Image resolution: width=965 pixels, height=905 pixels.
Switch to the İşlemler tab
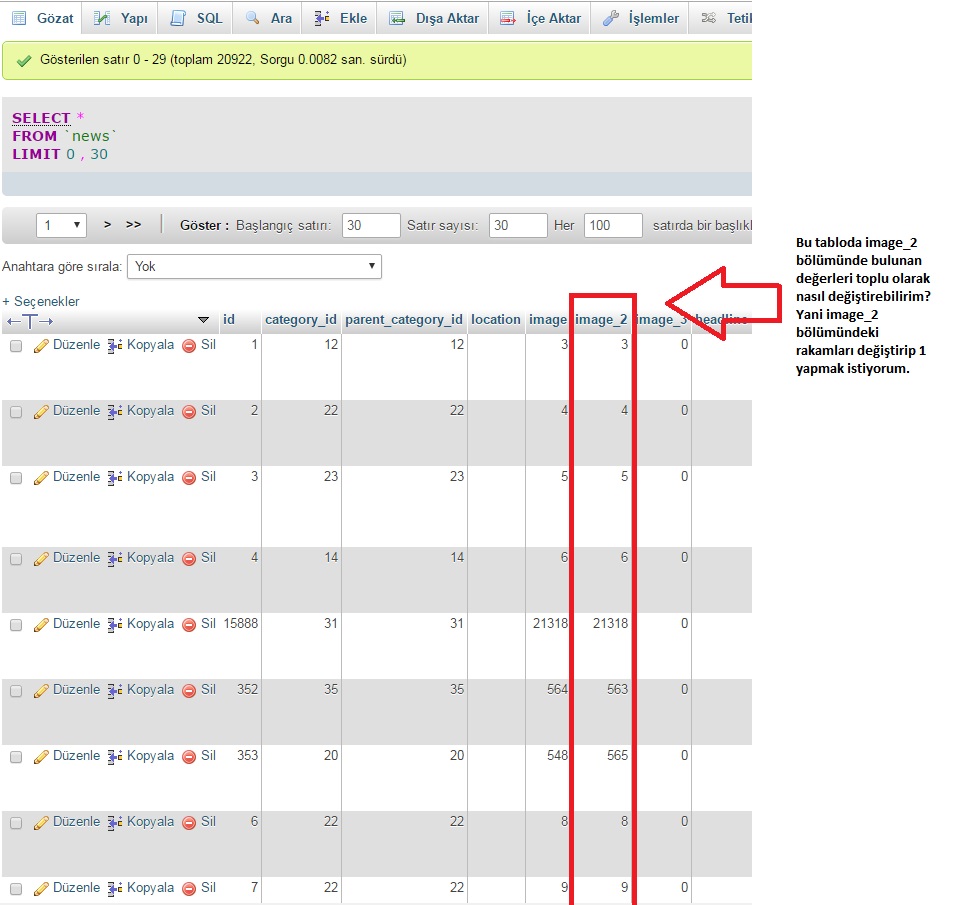pos(641,18)
